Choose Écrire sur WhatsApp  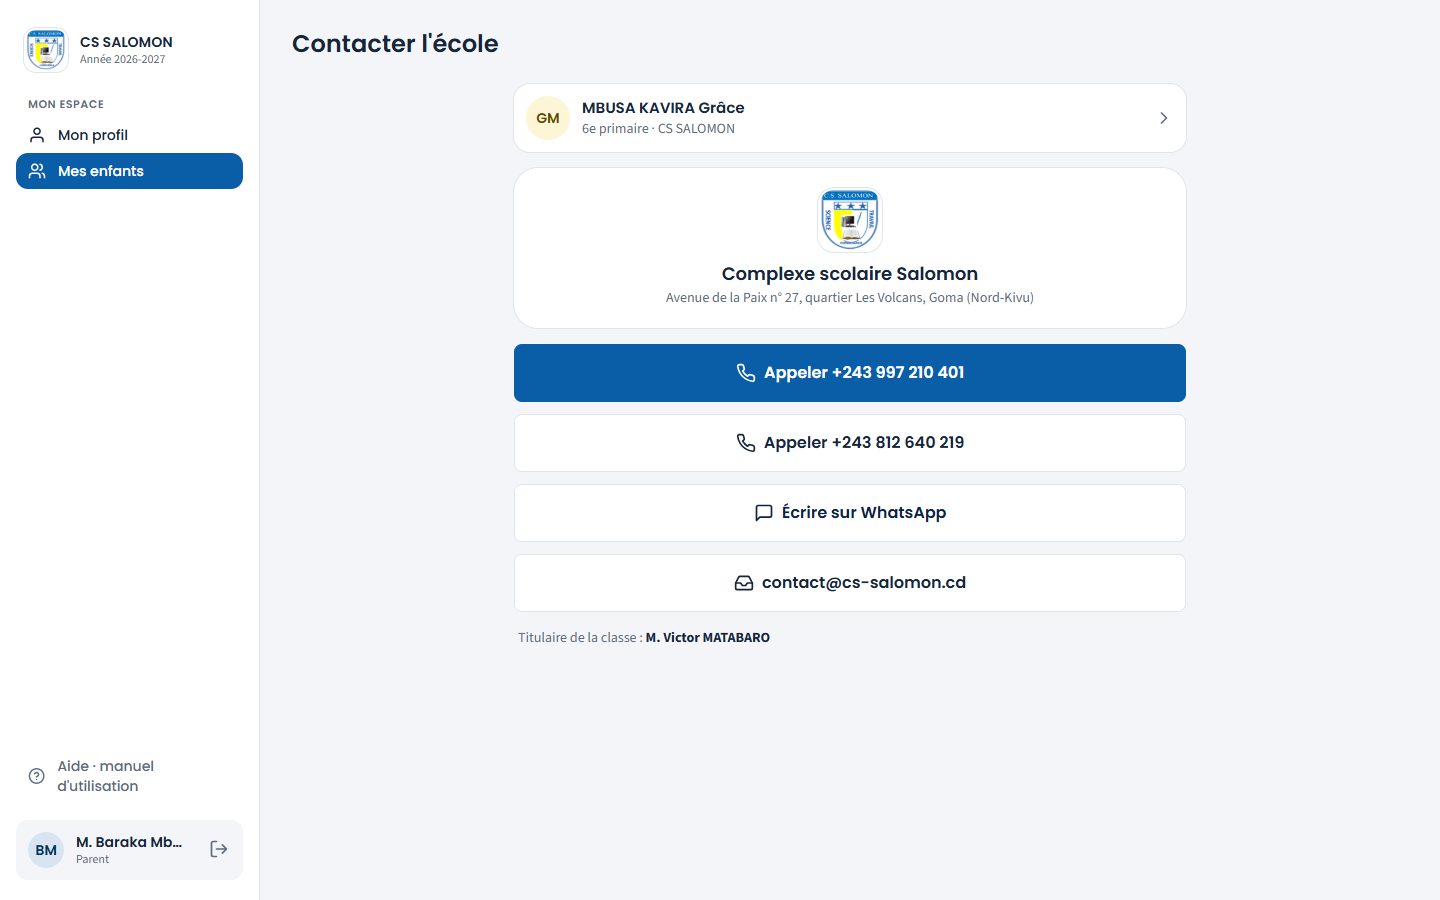coord(850,513)
